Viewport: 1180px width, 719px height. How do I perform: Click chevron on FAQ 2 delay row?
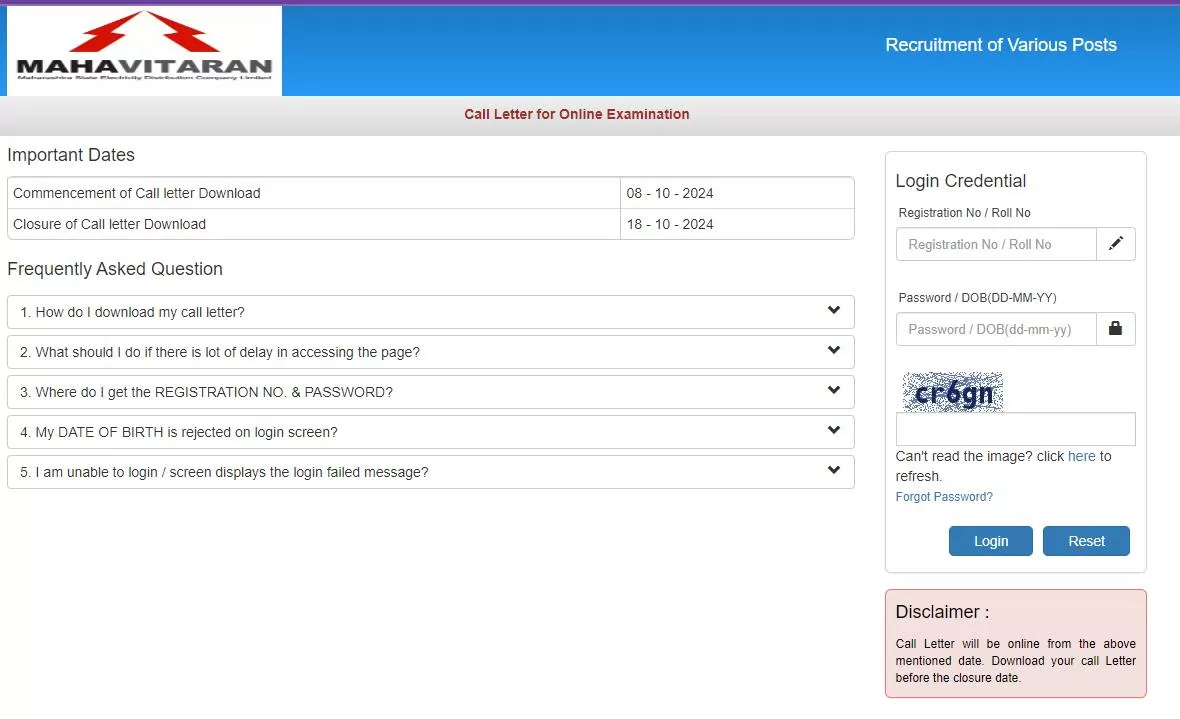[833, 350]
